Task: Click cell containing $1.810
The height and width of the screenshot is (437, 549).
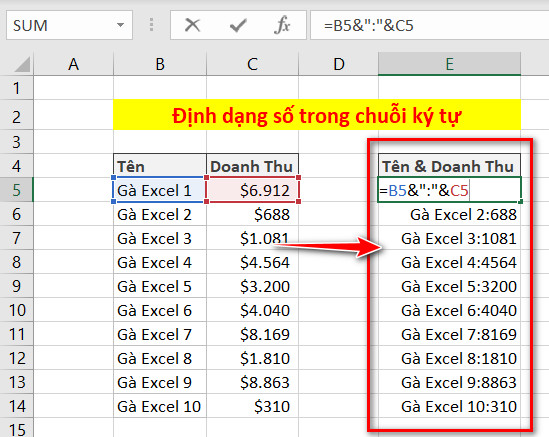Action: (x=252, y=358)
